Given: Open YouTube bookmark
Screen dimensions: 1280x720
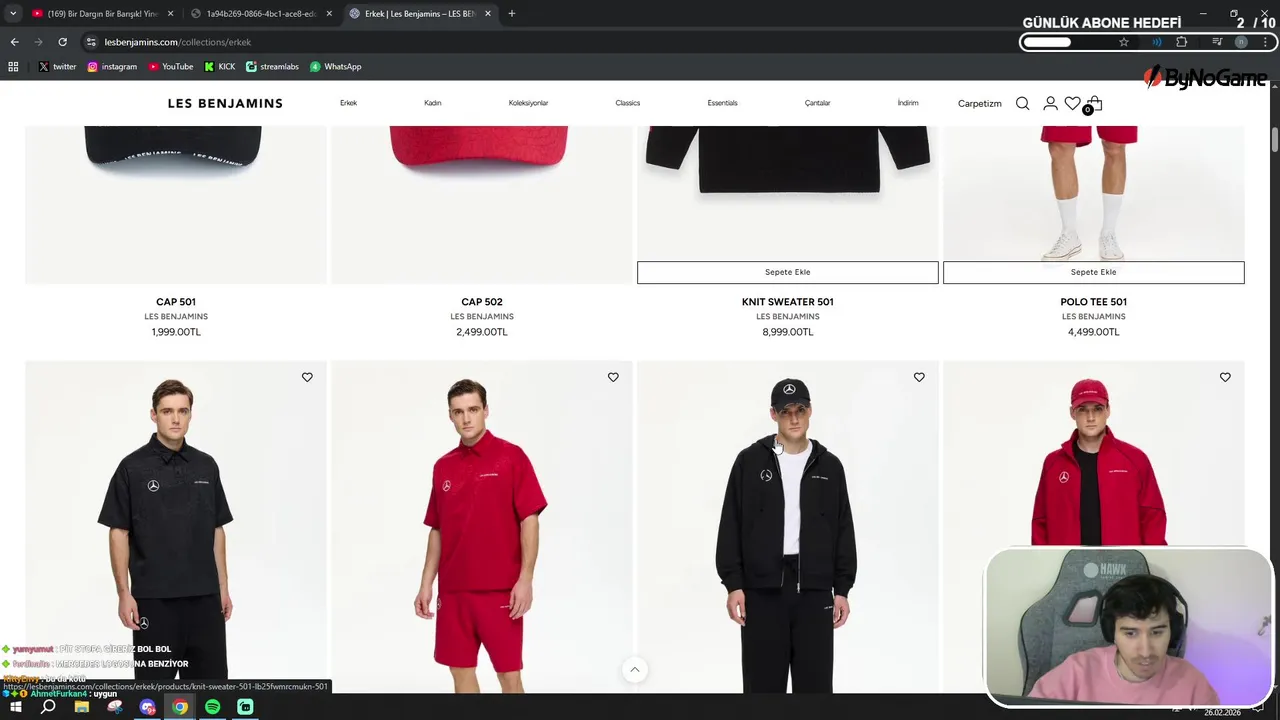Looking at the screenshot, I should tap(171, 66).
